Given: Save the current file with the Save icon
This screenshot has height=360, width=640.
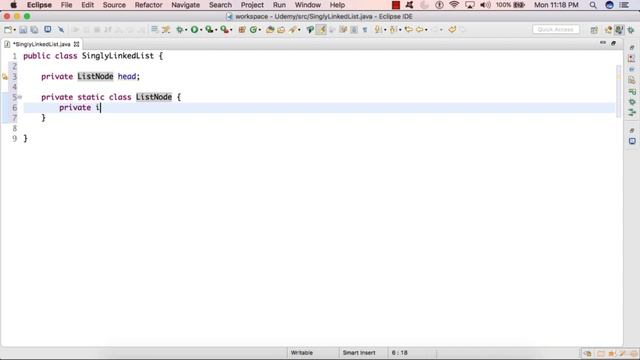Looking at the screenshot, I should point(23,29).
